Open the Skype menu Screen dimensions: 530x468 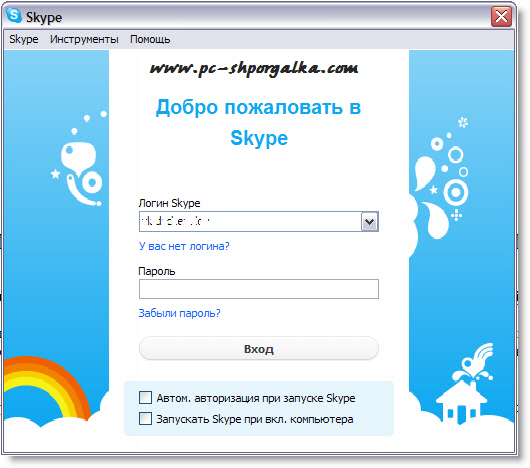24,39
